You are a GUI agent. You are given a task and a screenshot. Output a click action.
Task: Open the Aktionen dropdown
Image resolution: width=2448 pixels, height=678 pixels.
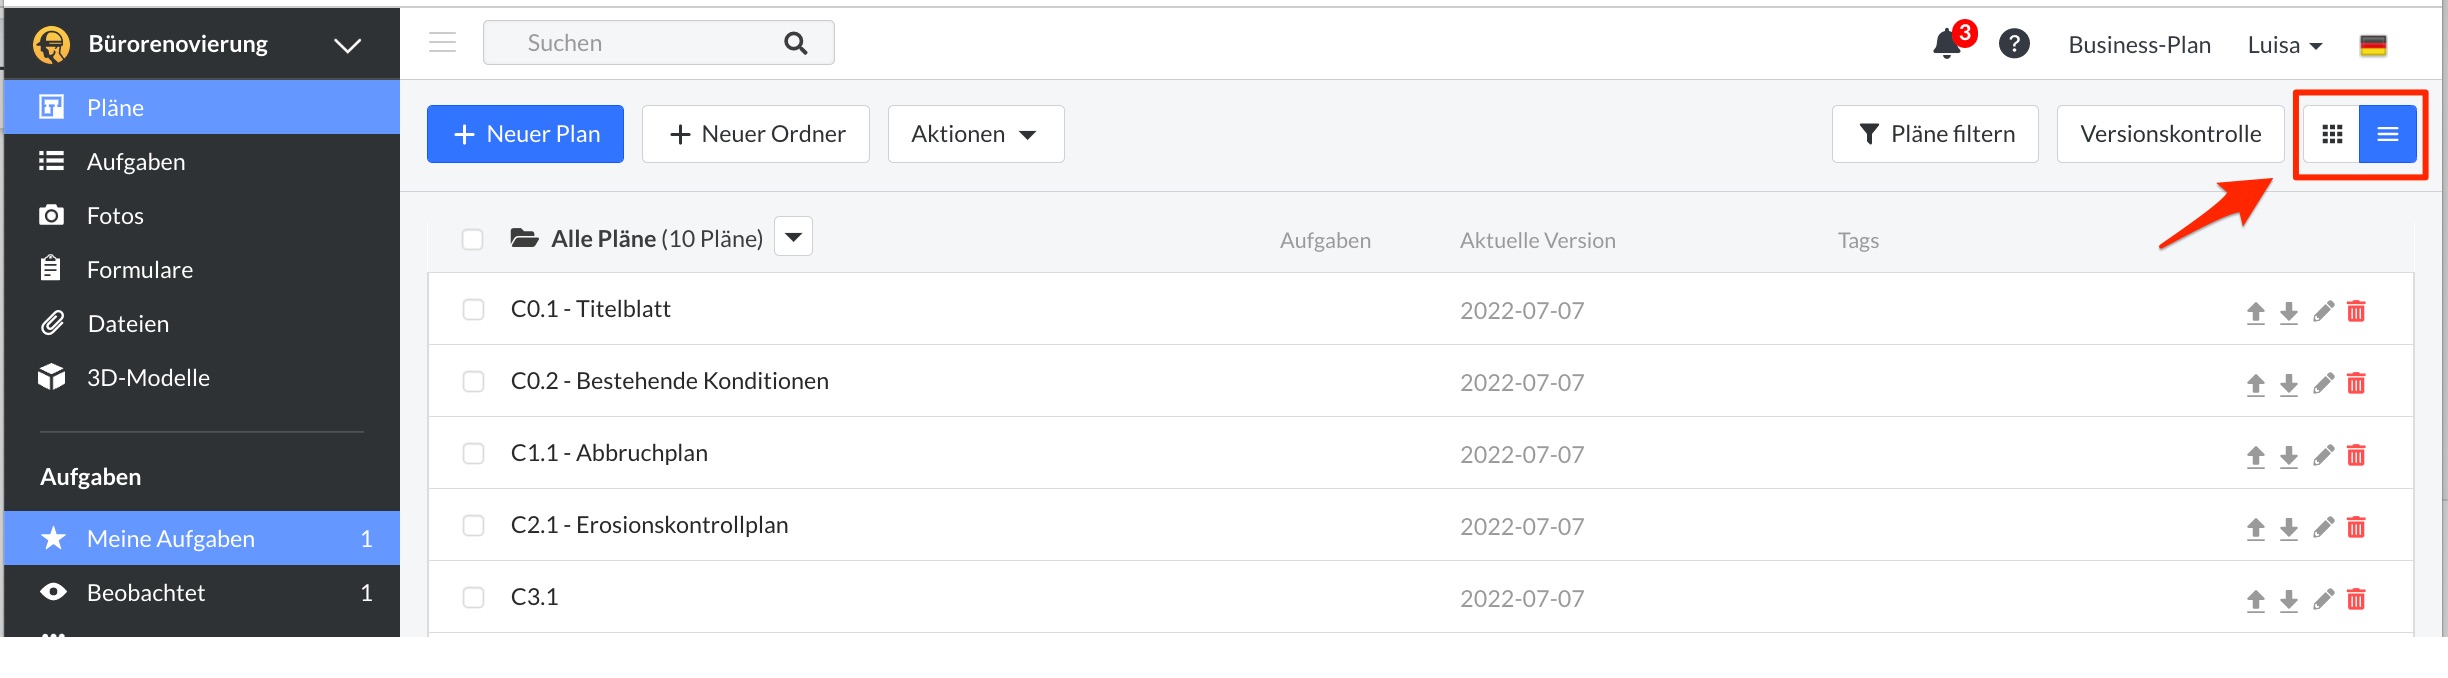click(x=976, y=134)
